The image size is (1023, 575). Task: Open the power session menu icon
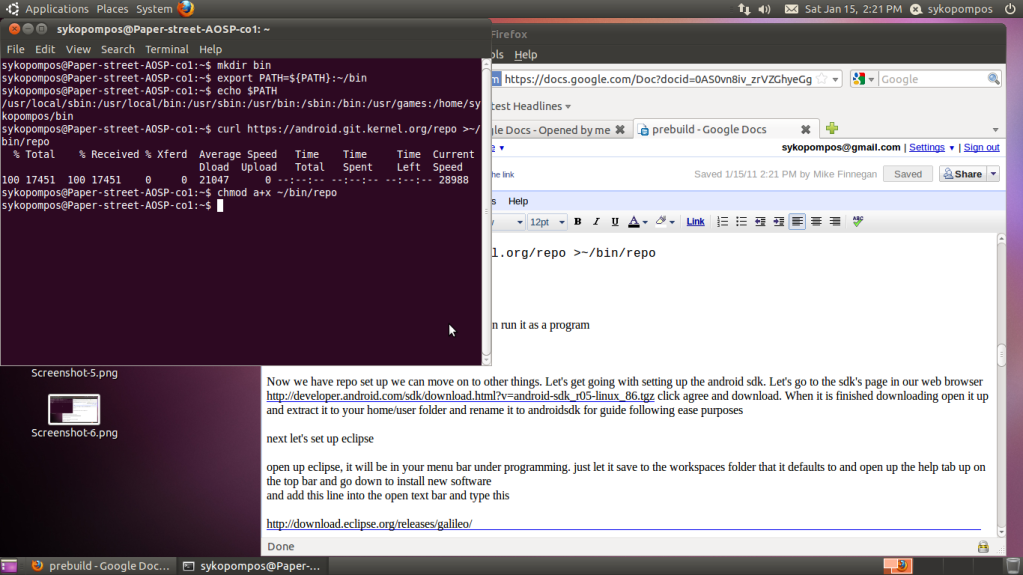(x=1009, y=9)
